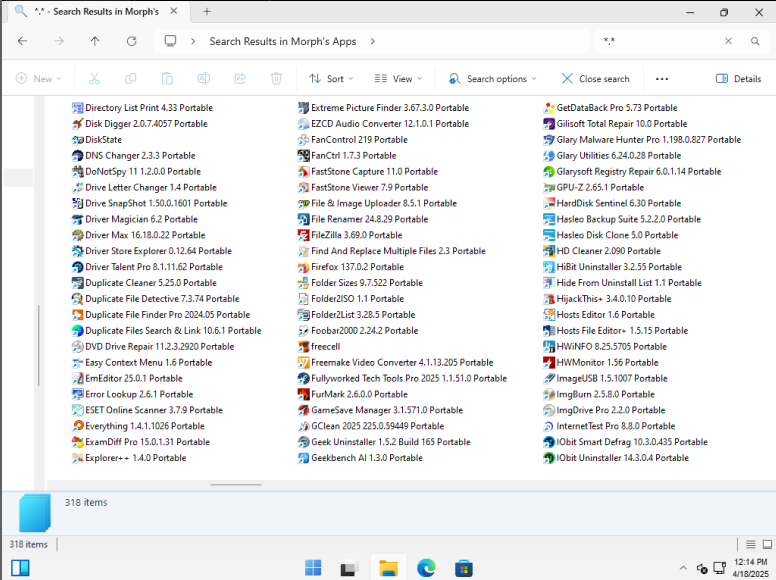Select the FurMark 2.6.0.0 Portable icon
776x580 pixels.
303,394
